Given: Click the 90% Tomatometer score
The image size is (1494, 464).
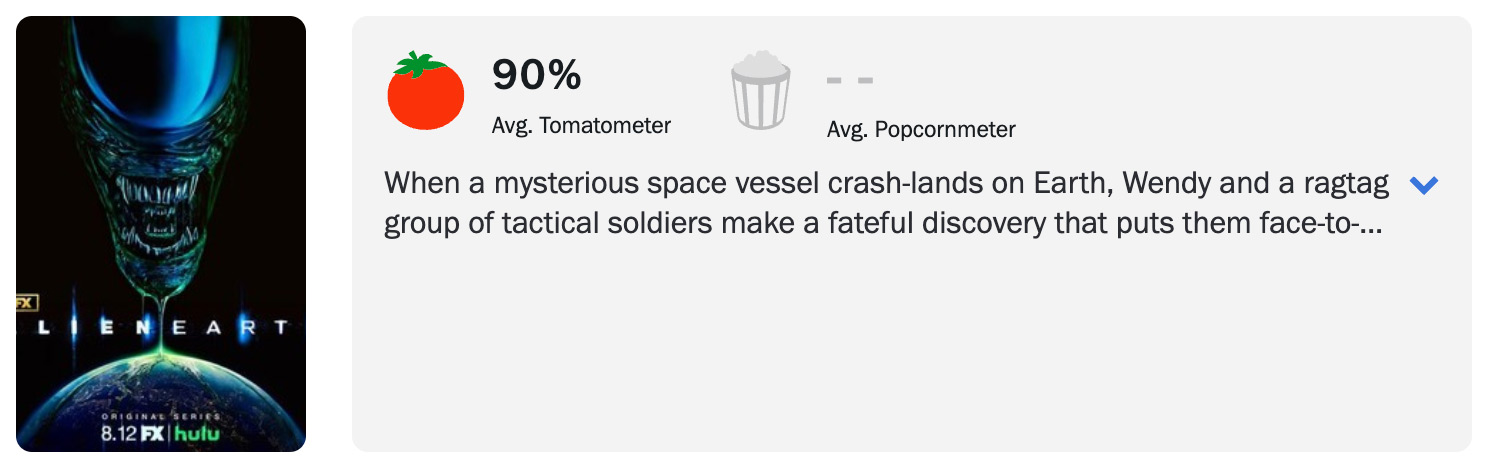Looking at the screenshot, I should [x=537, y=75].
